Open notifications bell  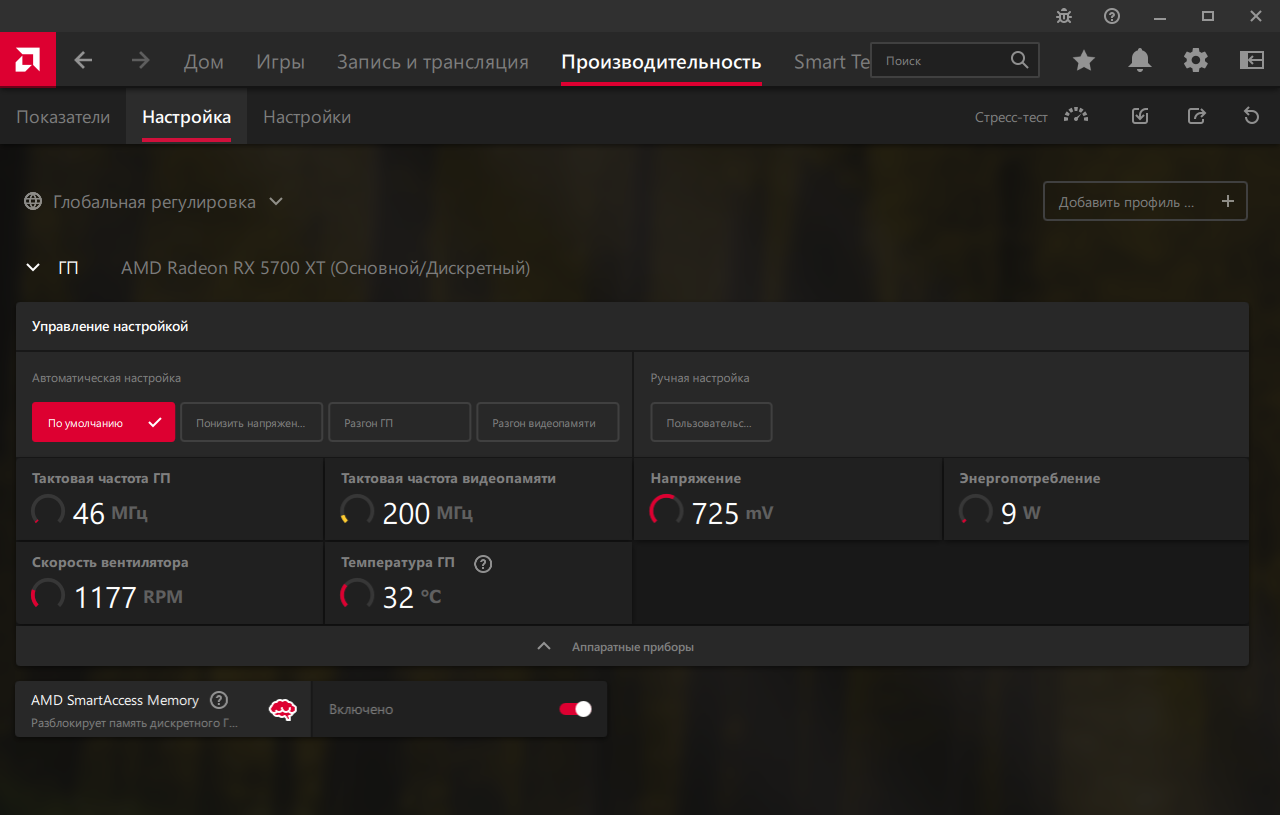point(1140,61)
